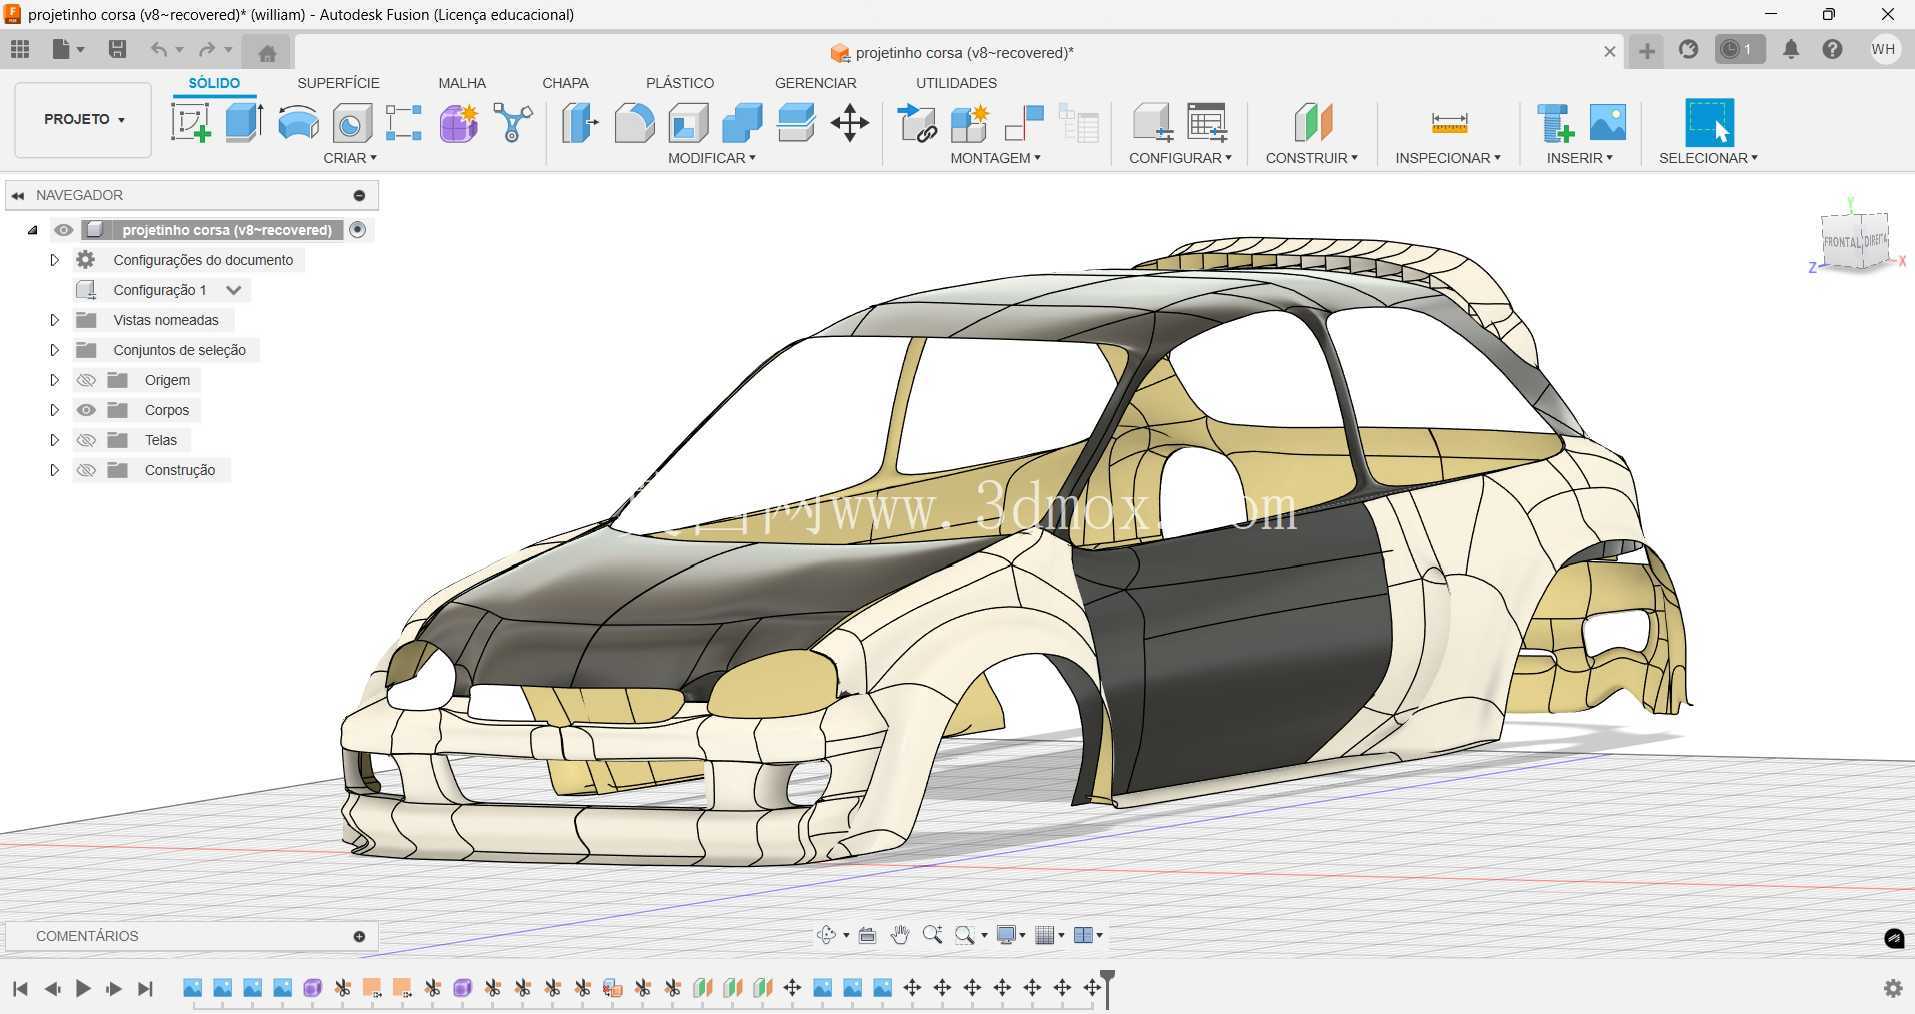Open the PROJETO workspace dropdown
1915x1014 pixels.
(83, 119)
